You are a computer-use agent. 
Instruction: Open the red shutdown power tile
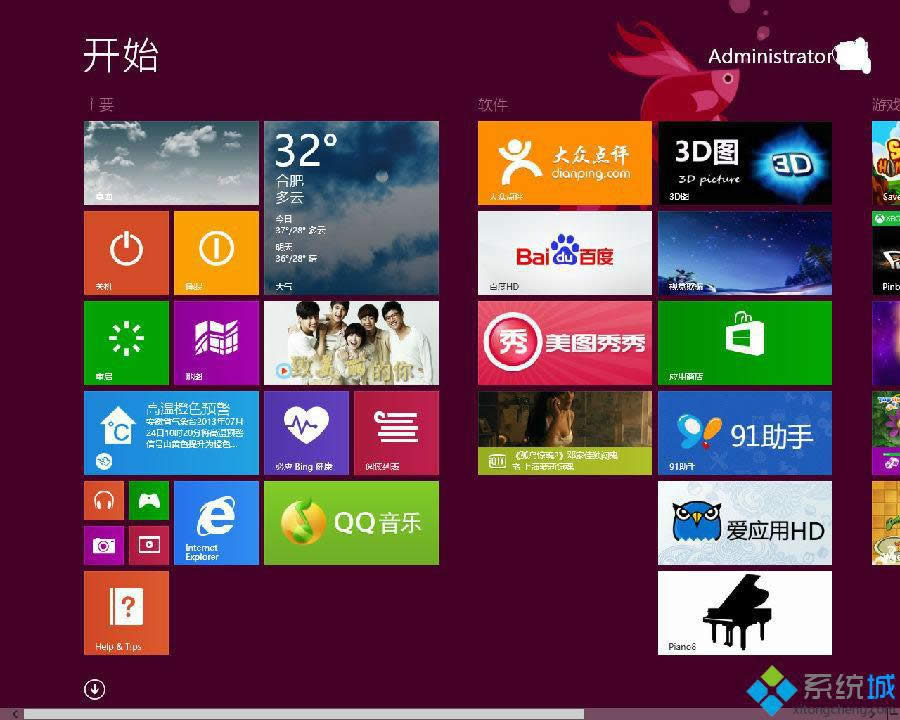(x=126, y=252)
